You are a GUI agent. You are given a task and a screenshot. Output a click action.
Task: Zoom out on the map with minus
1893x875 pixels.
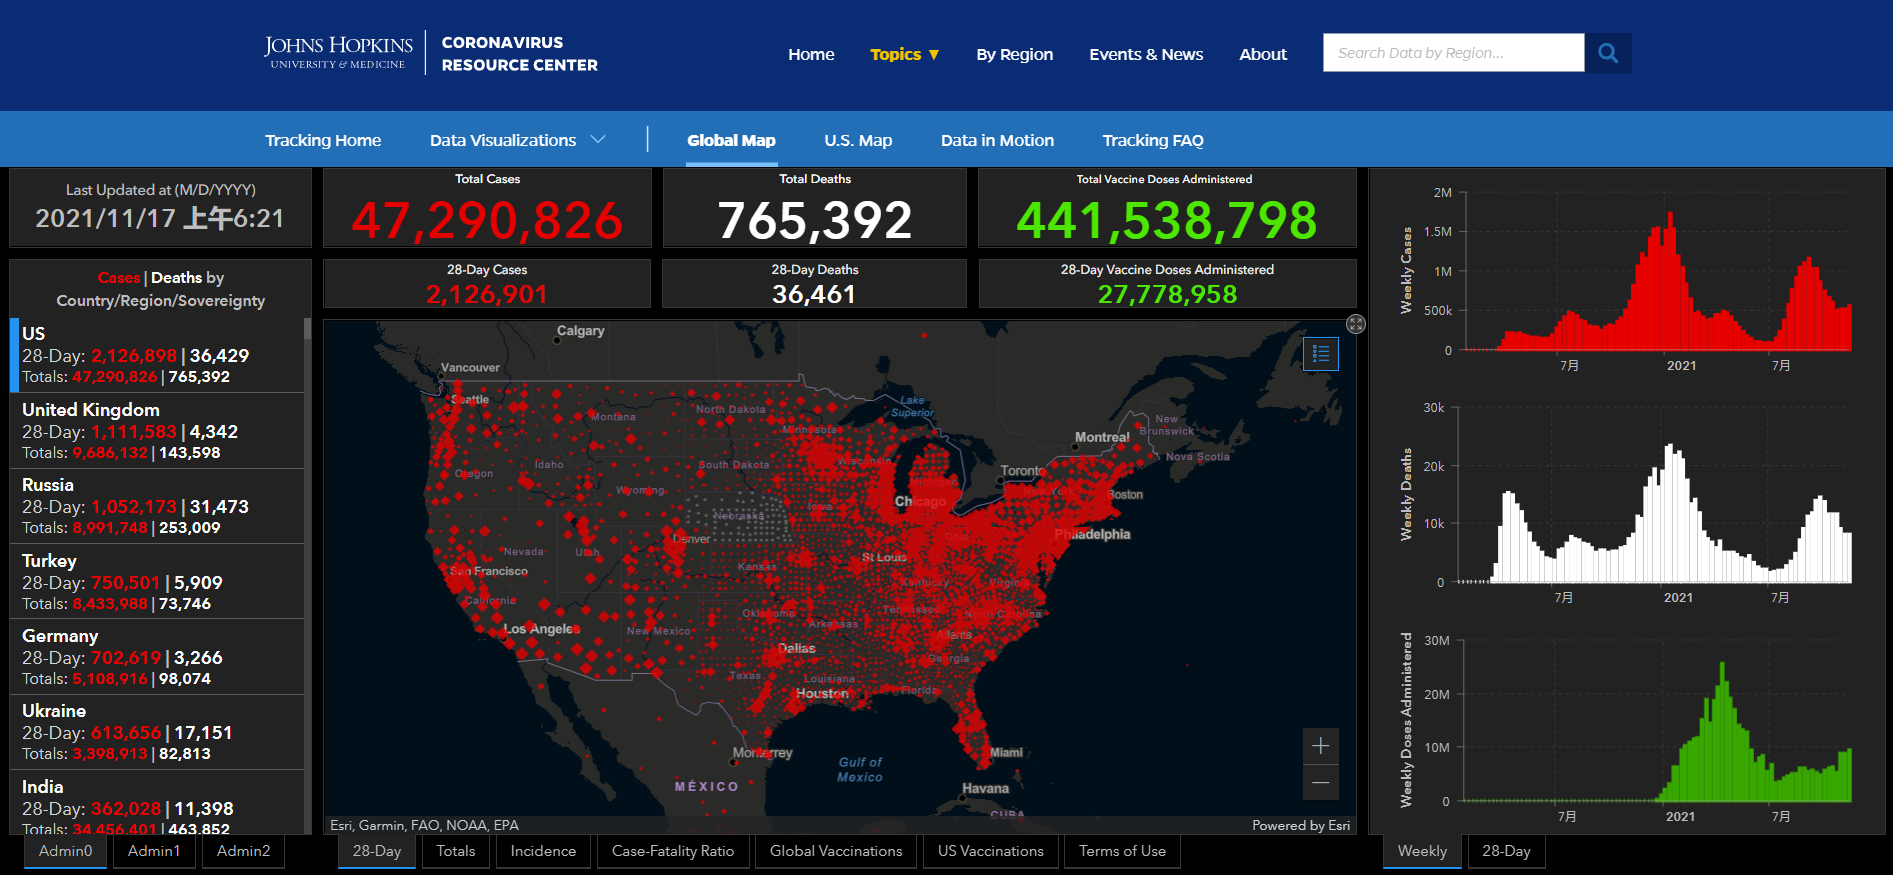coord(1321,782)
